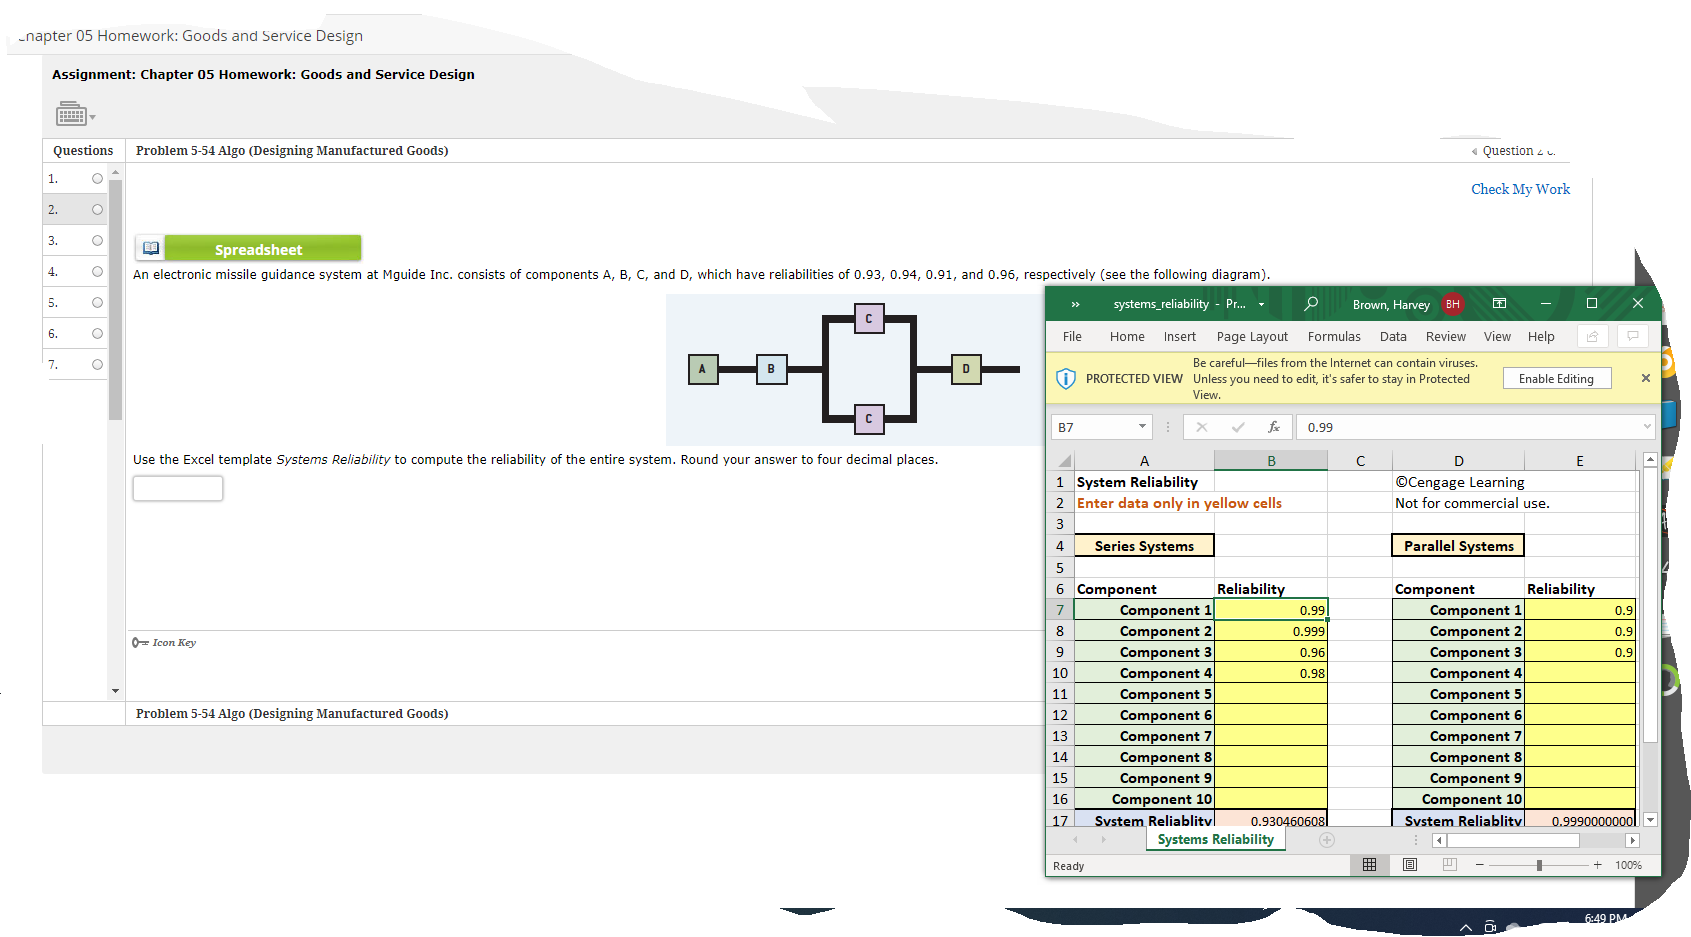Select column B header in Excel

(x=1271, y=461)
